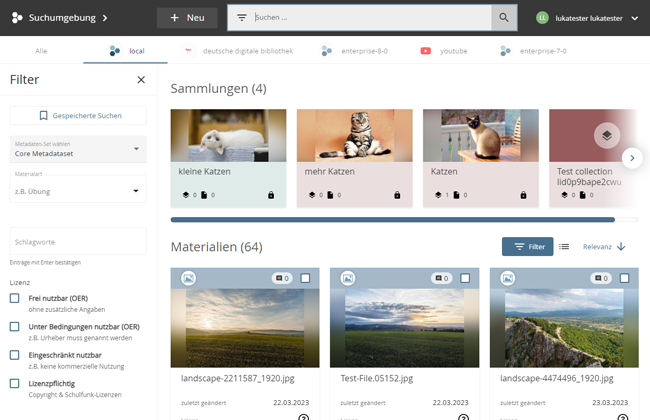Check Unter Bedingungen nutzbar (OER) option
Image resolution: width=650 pixels, height=420 pixels.
tap(15, 326)
